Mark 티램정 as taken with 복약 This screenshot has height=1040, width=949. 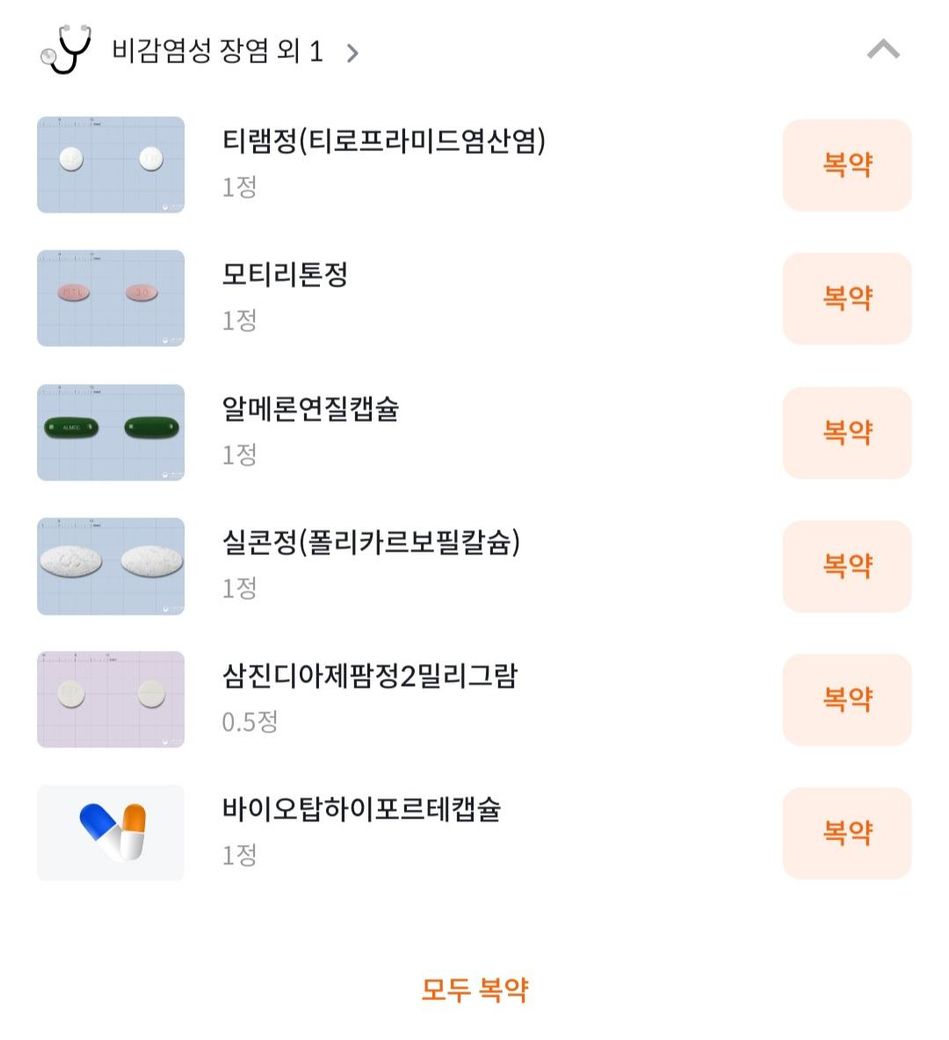[846, 165]
